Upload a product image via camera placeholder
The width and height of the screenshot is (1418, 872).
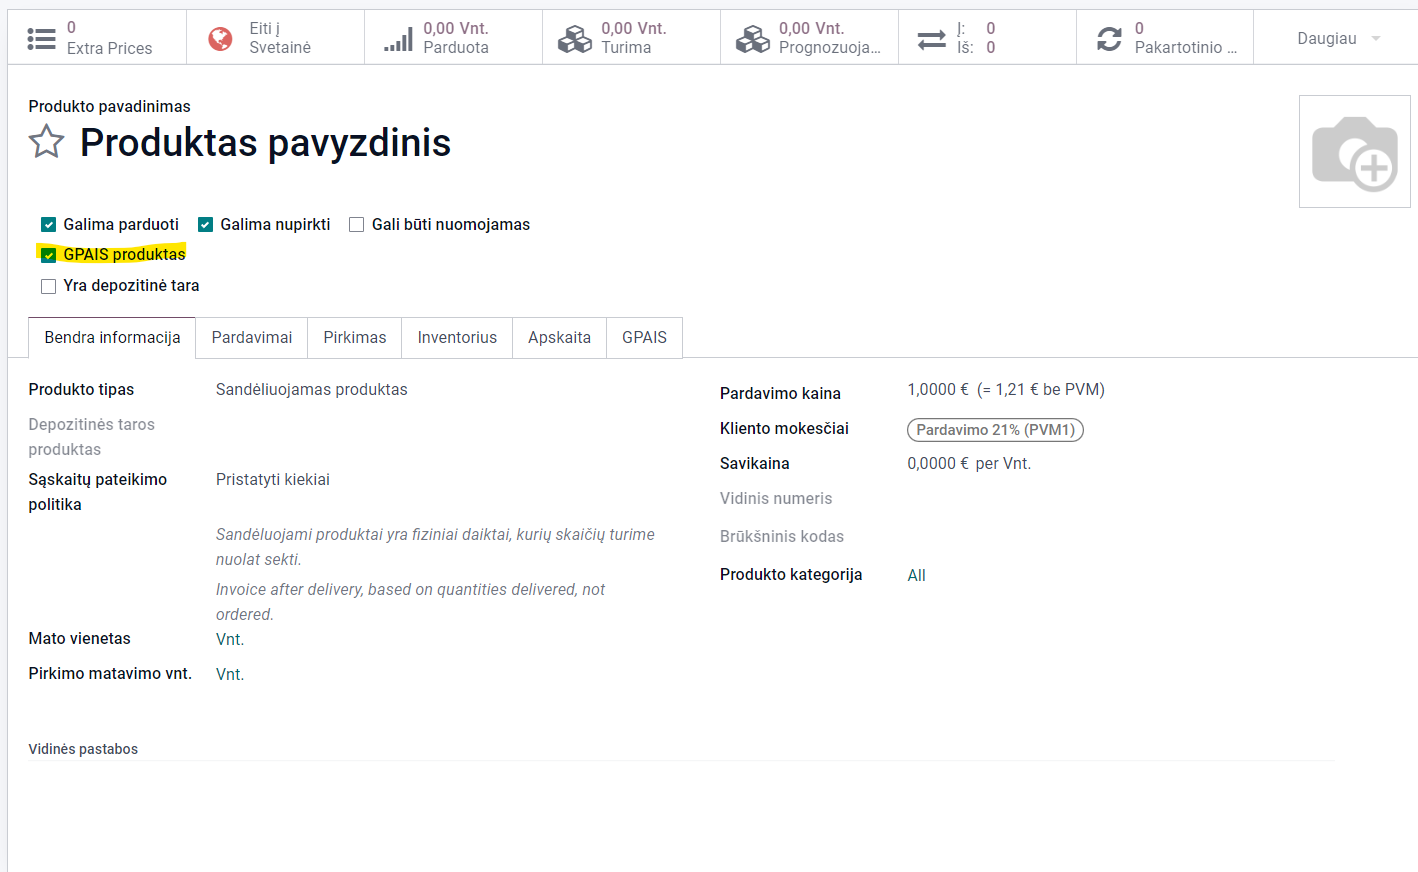pos(1354,152)
